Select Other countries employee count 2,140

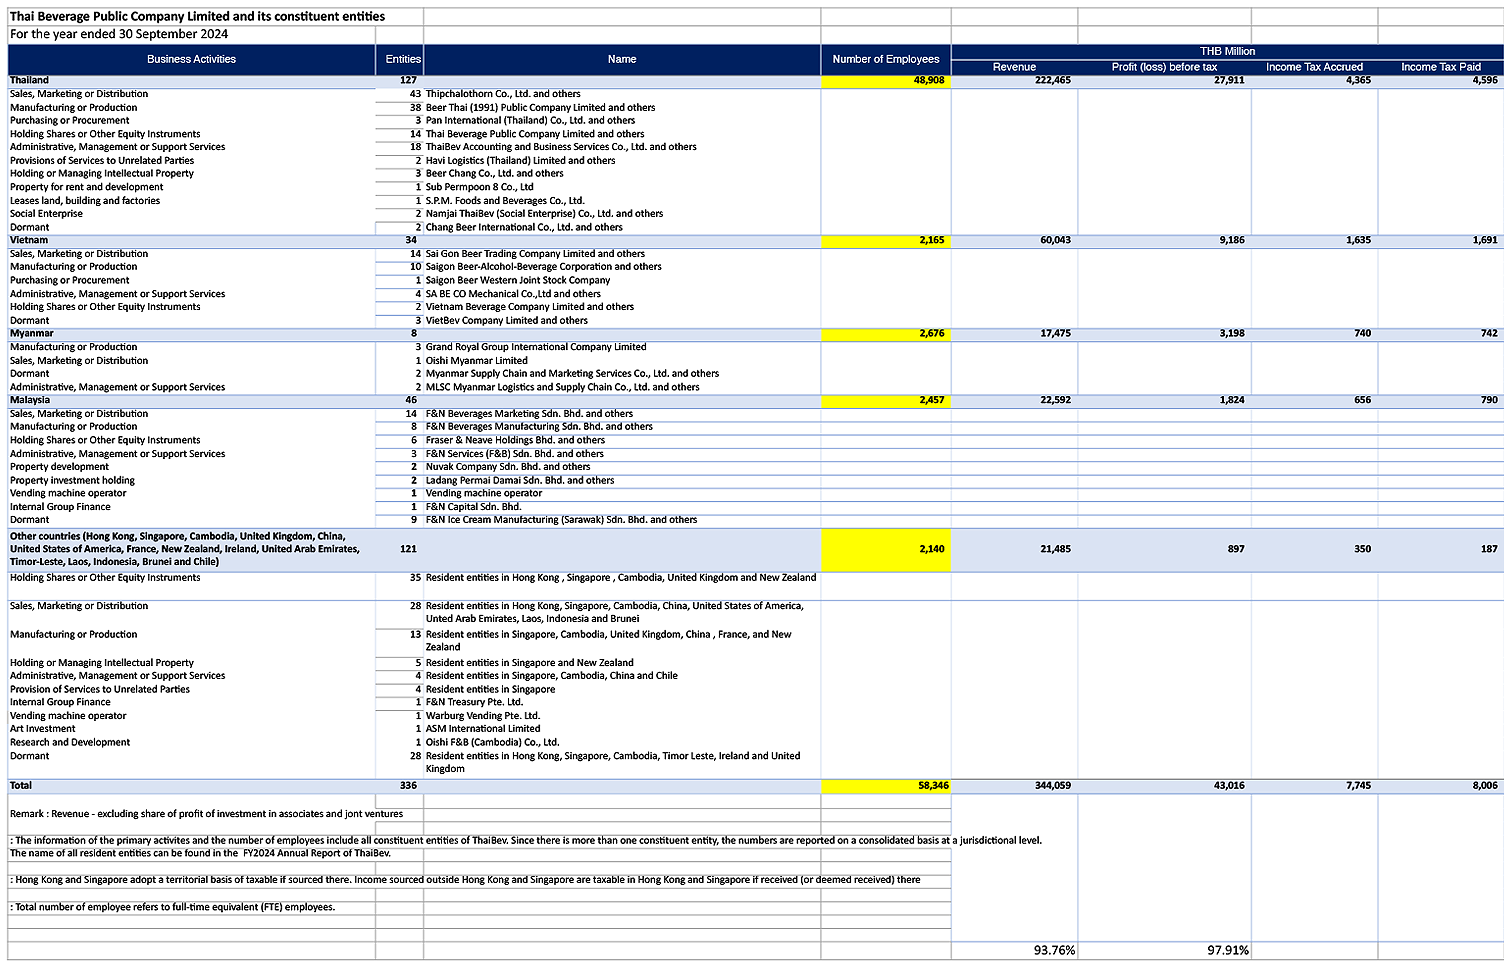[886, 549]
